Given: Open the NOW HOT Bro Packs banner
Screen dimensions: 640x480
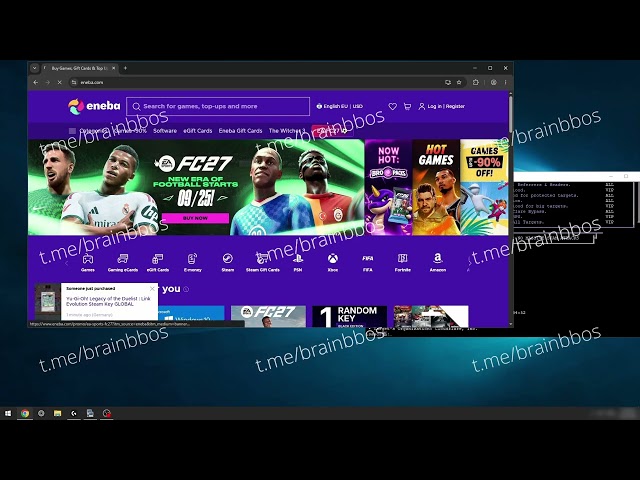Looking at the screenshot, I should coord(388,187).
